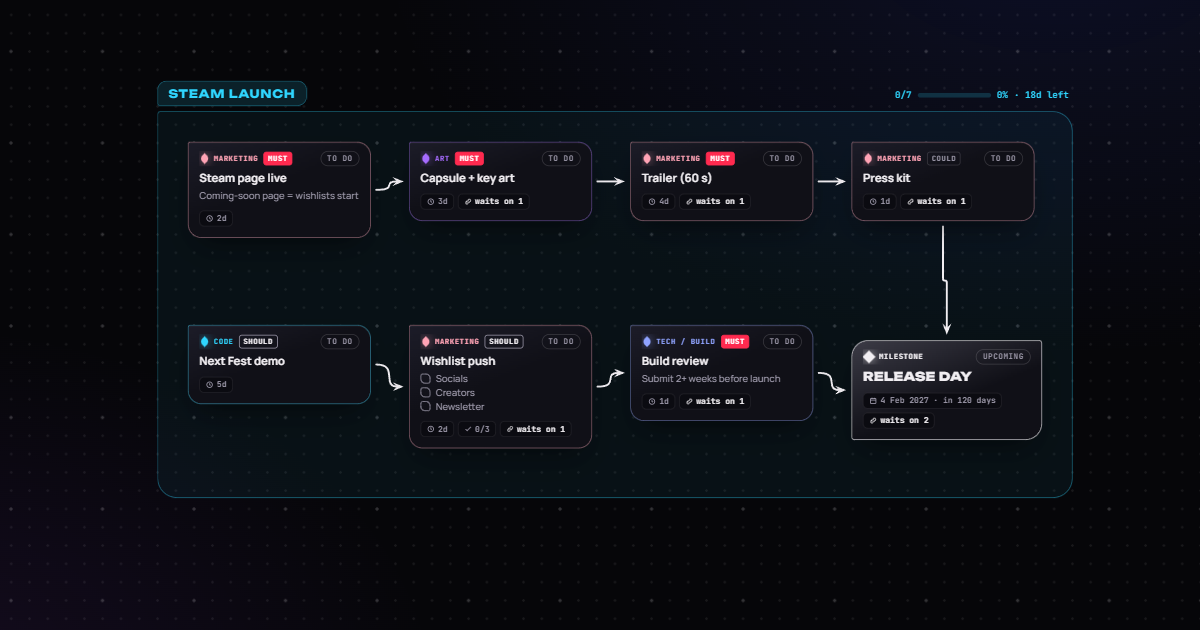Click the 0% · 18d left text
The width and height of the screenshot is (1200, 630).
click(x=1032, y=95)
